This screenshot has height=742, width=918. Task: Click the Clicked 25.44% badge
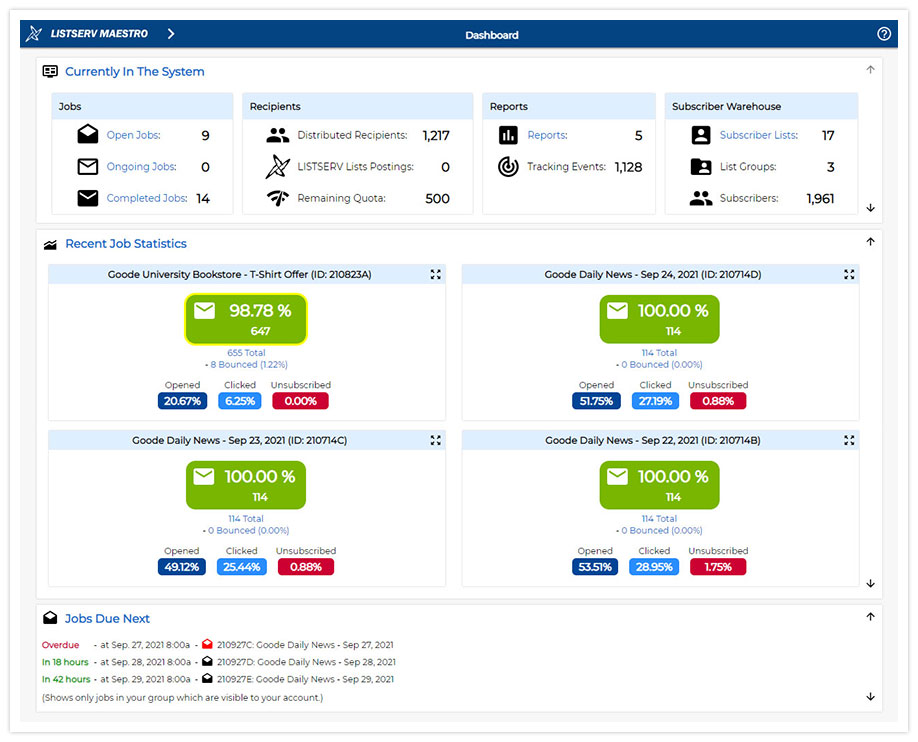(x=242, y=567)
